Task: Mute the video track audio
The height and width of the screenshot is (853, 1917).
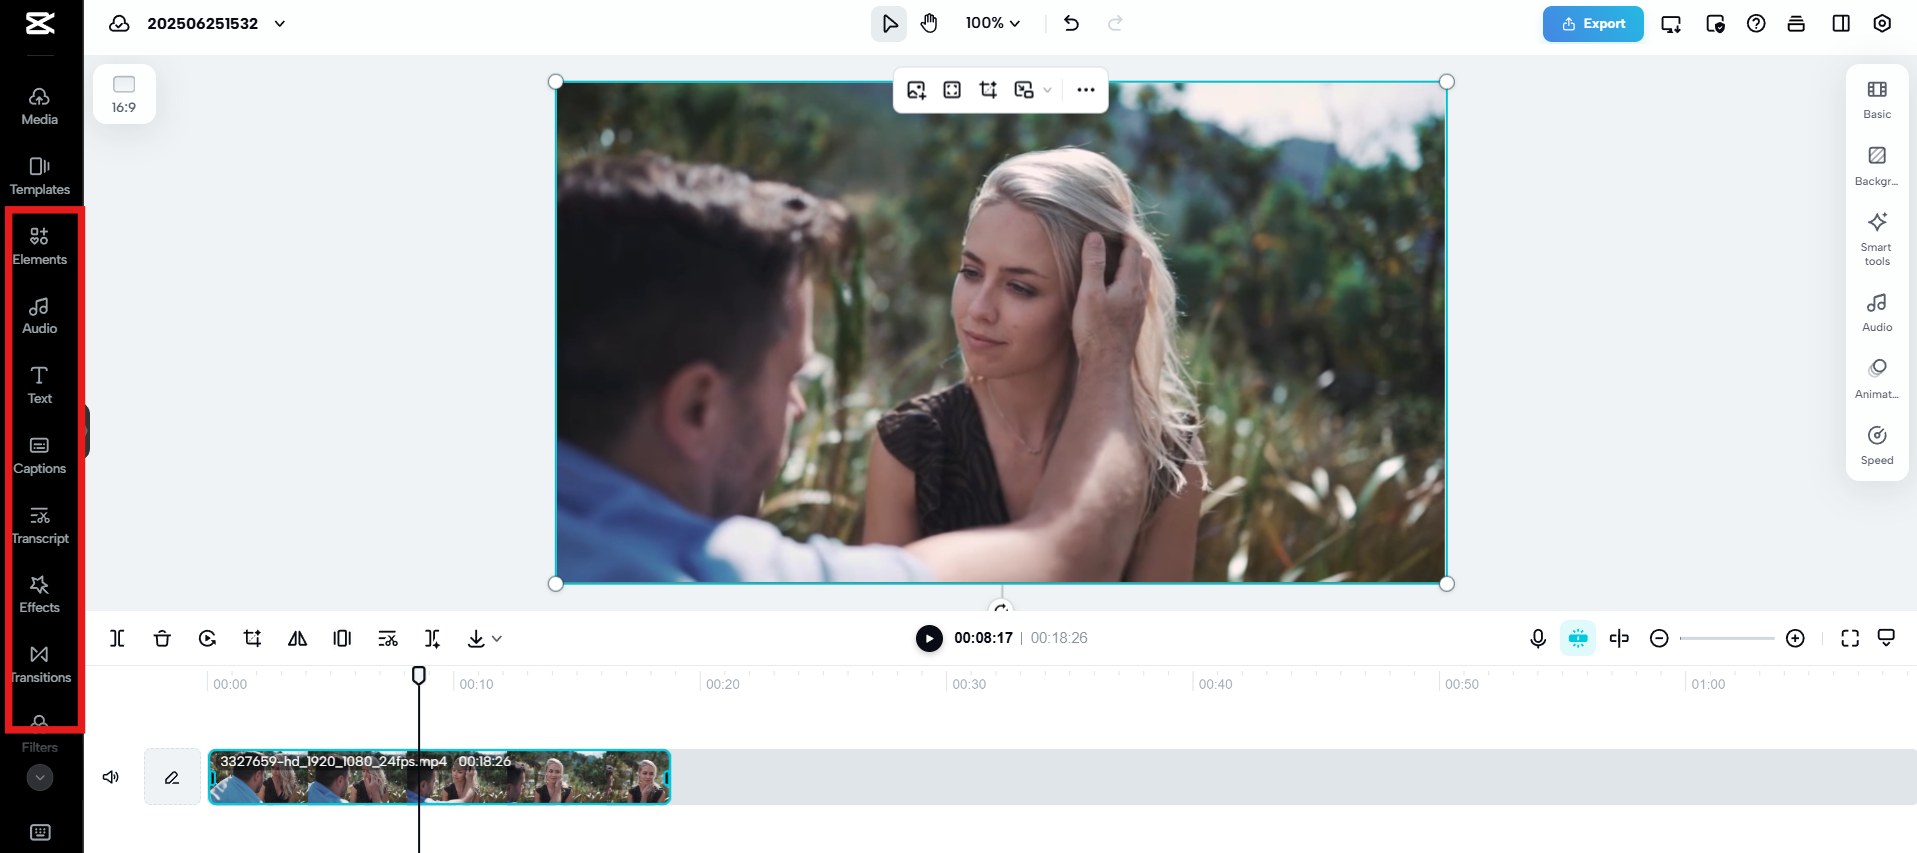Action: pyautogui.click(x=111, y=777)
